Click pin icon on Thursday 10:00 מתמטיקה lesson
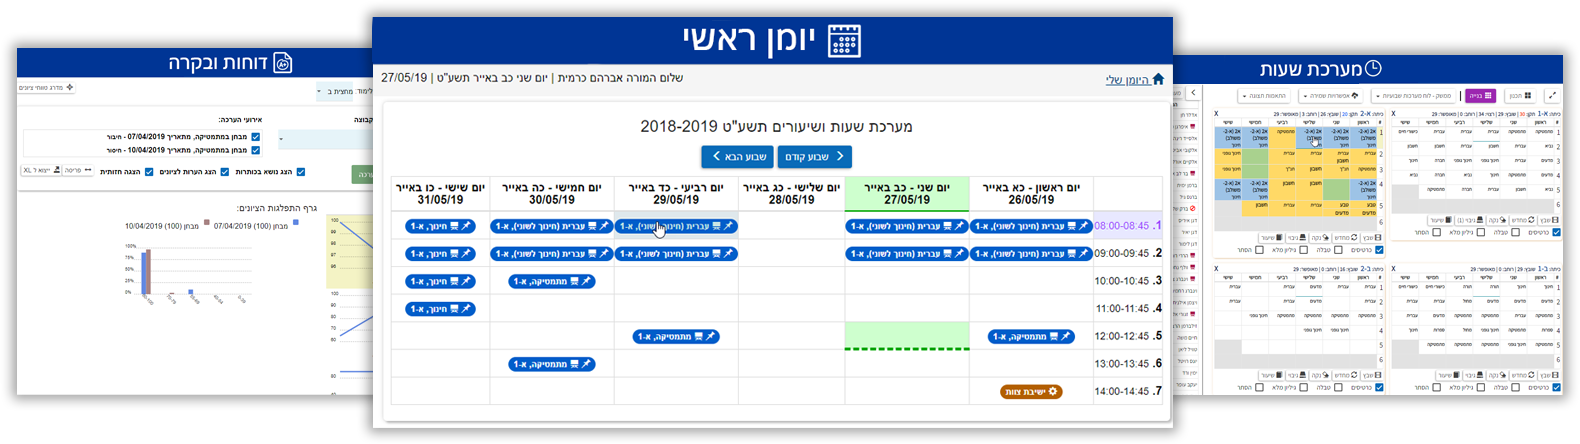The image size is (1580, 444). tap(586, 282)
